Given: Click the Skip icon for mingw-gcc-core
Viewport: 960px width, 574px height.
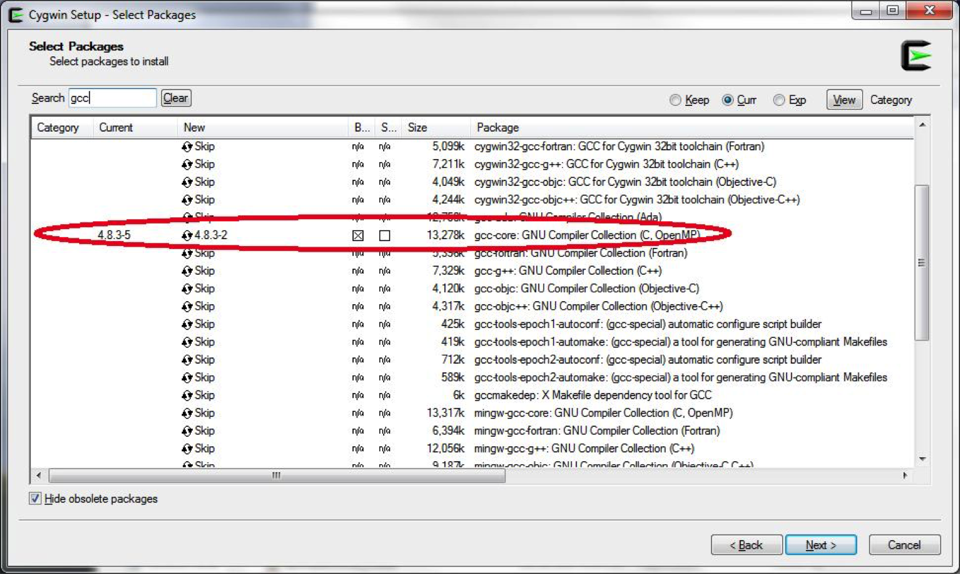Looking at the screenshot, I should (x=187, y=413).
